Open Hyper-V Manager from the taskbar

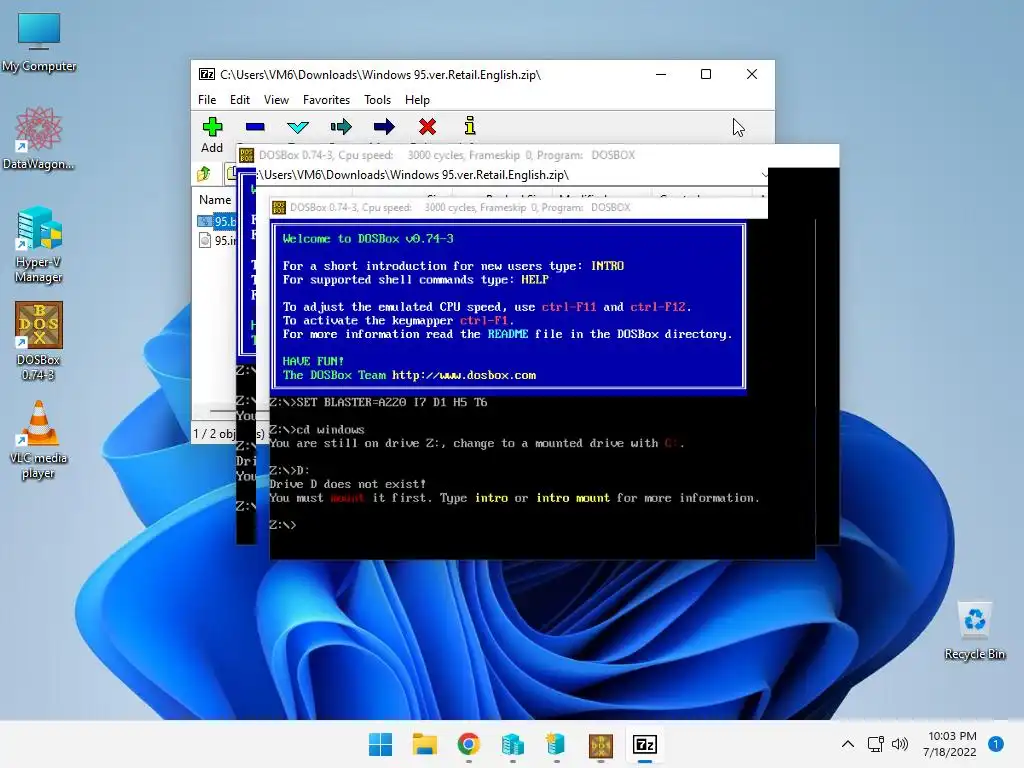513,744
